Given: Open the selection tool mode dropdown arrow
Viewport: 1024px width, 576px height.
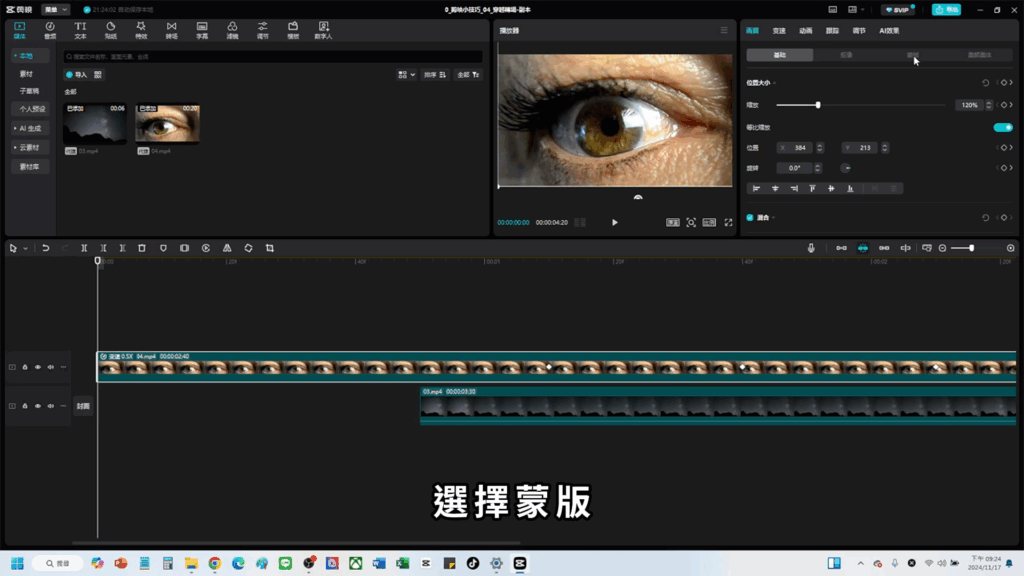Looking at the screenshot, I should 25,248.
